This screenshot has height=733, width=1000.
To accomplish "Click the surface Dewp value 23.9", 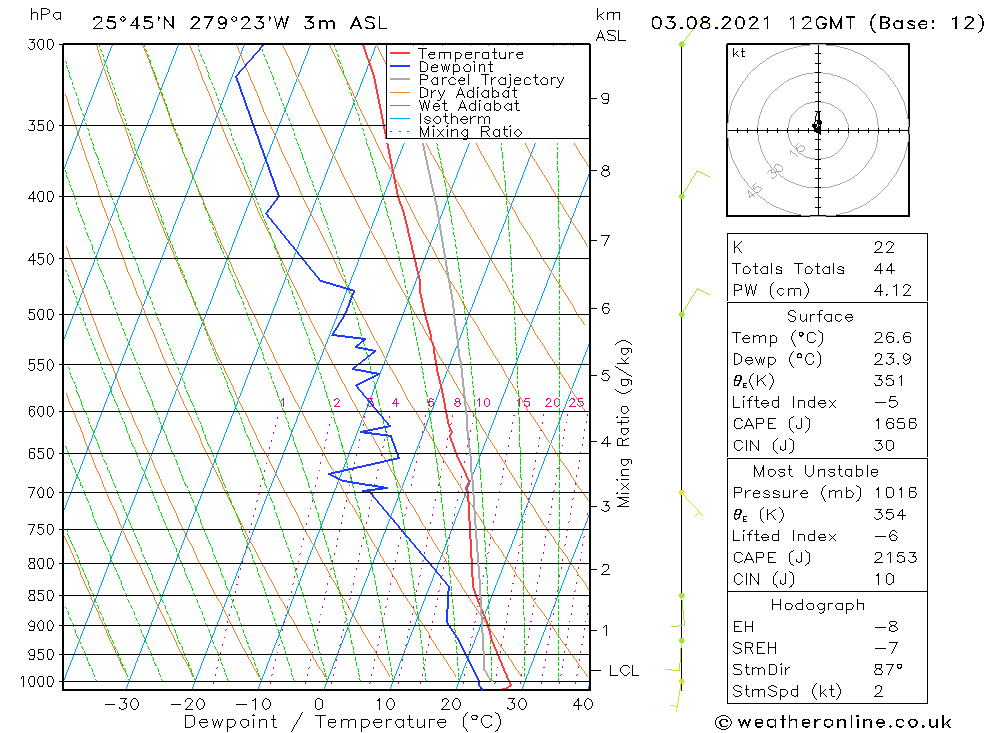I will 892,359.
